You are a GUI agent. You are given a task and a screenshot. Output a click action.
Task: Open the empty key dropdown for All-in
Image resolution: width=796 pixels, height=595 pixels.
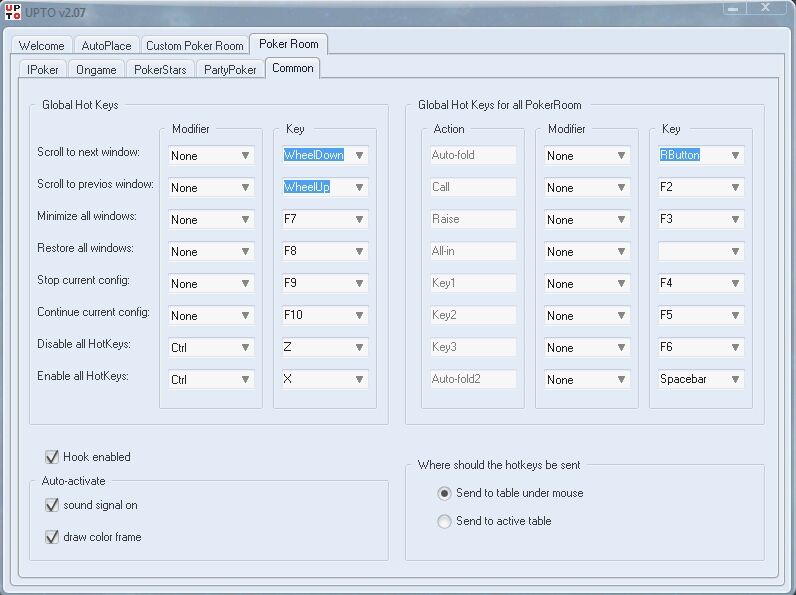pyautogui.click(x=701, y=251)
